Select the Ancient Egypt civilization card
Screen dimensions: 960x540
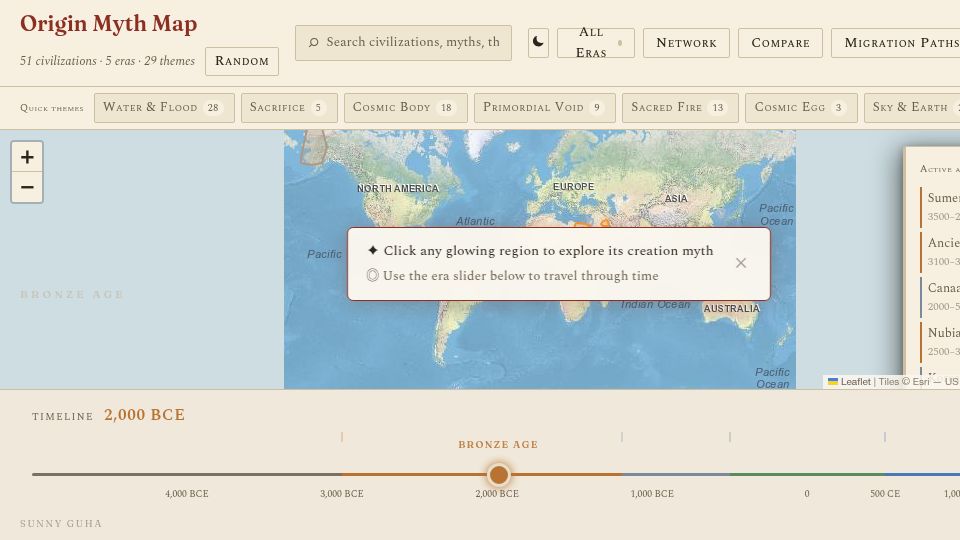coord(940,251)
